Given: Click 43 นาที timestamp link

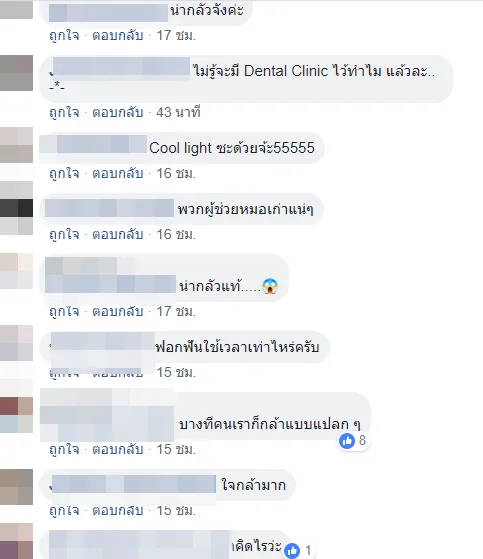Looking at the screenshot, I should (178, 112).
